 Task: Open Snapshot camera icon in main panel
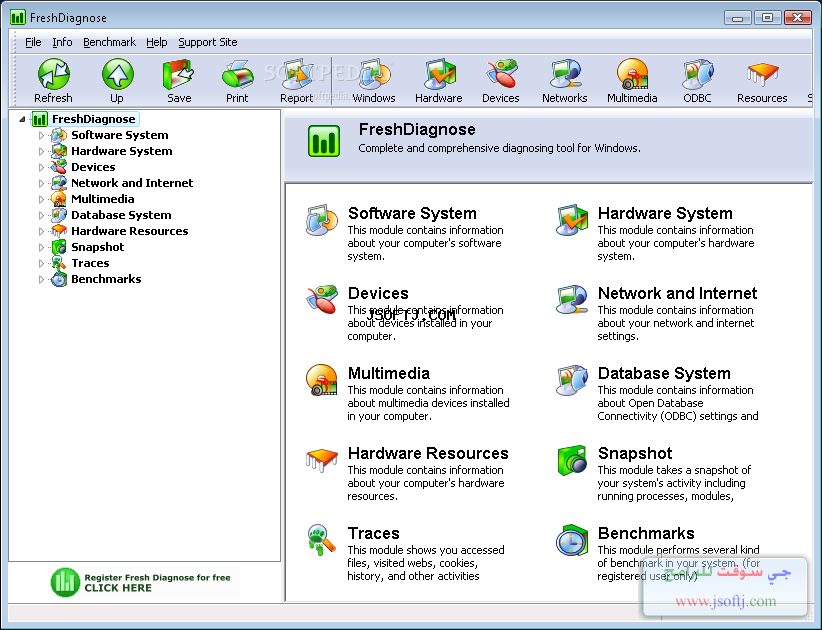click(x=572, y=460)
